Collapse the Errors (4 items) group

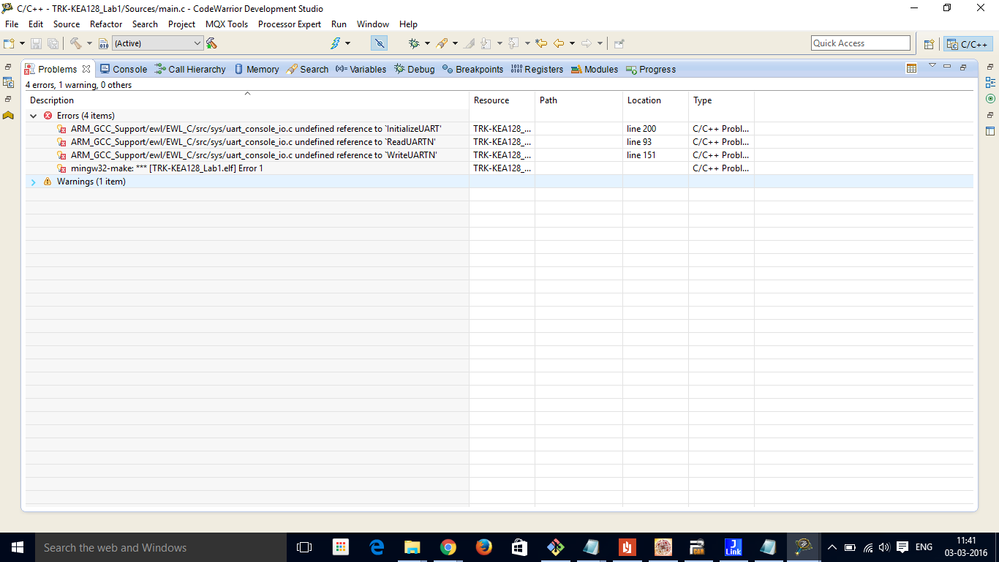pos(33,116)
